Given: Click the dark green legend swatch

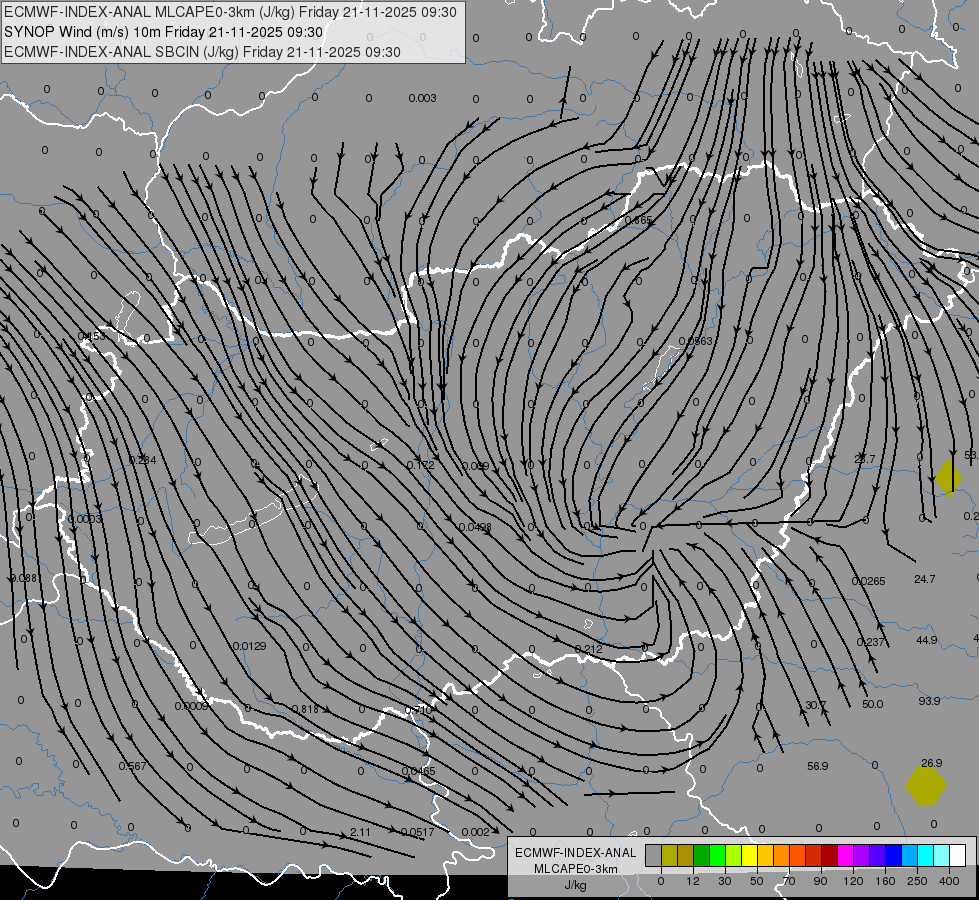Looking at the screenshot, I should [x=701, y=855].
